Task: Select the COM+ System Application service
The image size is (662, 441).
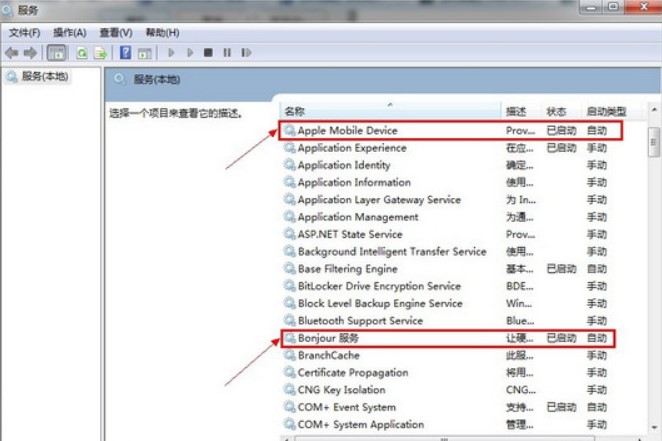Action: [x=450, y=425]
